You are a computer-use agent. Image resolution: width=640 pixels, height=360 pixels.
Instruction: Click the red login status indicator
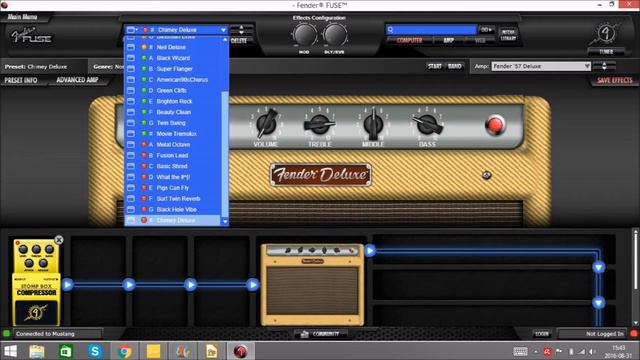[634, 333]
